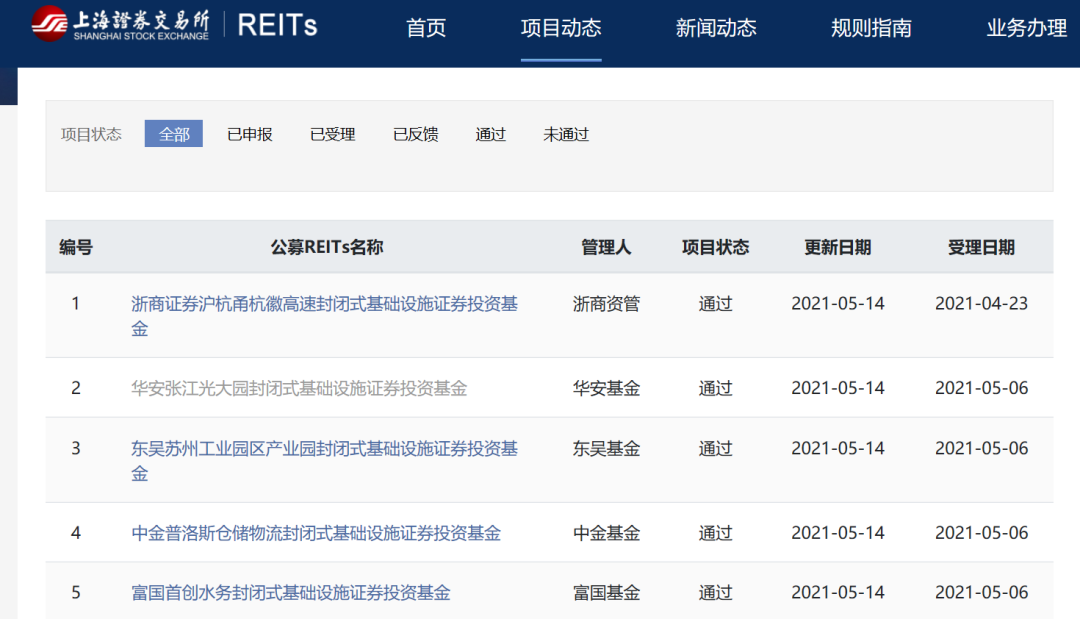1080x619 pixels.
Task: Open the 新闻动态 navigation tab
Action: coord(716,28)
